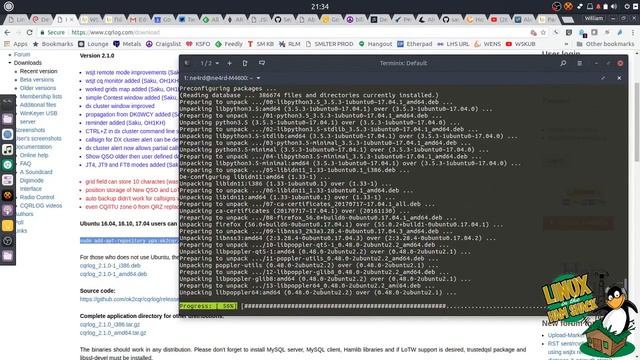Open the CQRLOG videos sidebar link

click(x=41, y=205)
